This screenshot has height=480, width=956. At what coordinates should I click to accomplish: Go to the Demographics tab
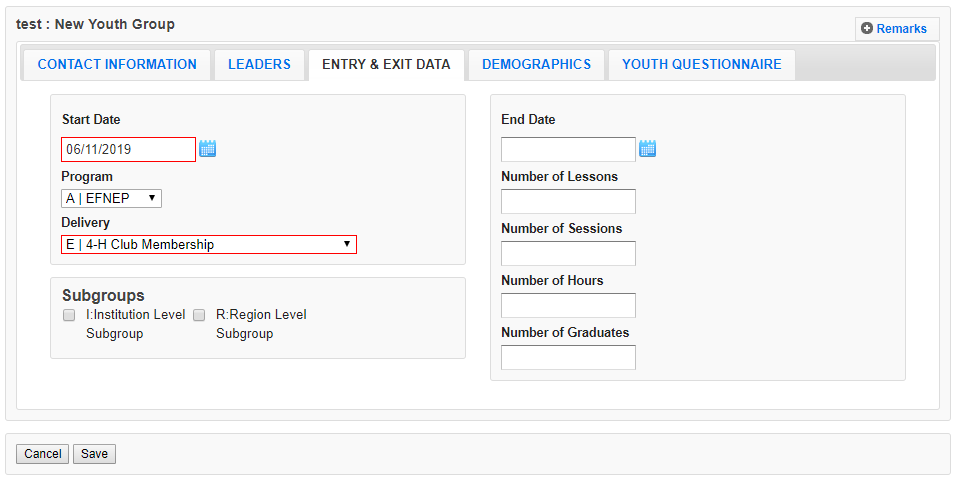pos(536,64)
